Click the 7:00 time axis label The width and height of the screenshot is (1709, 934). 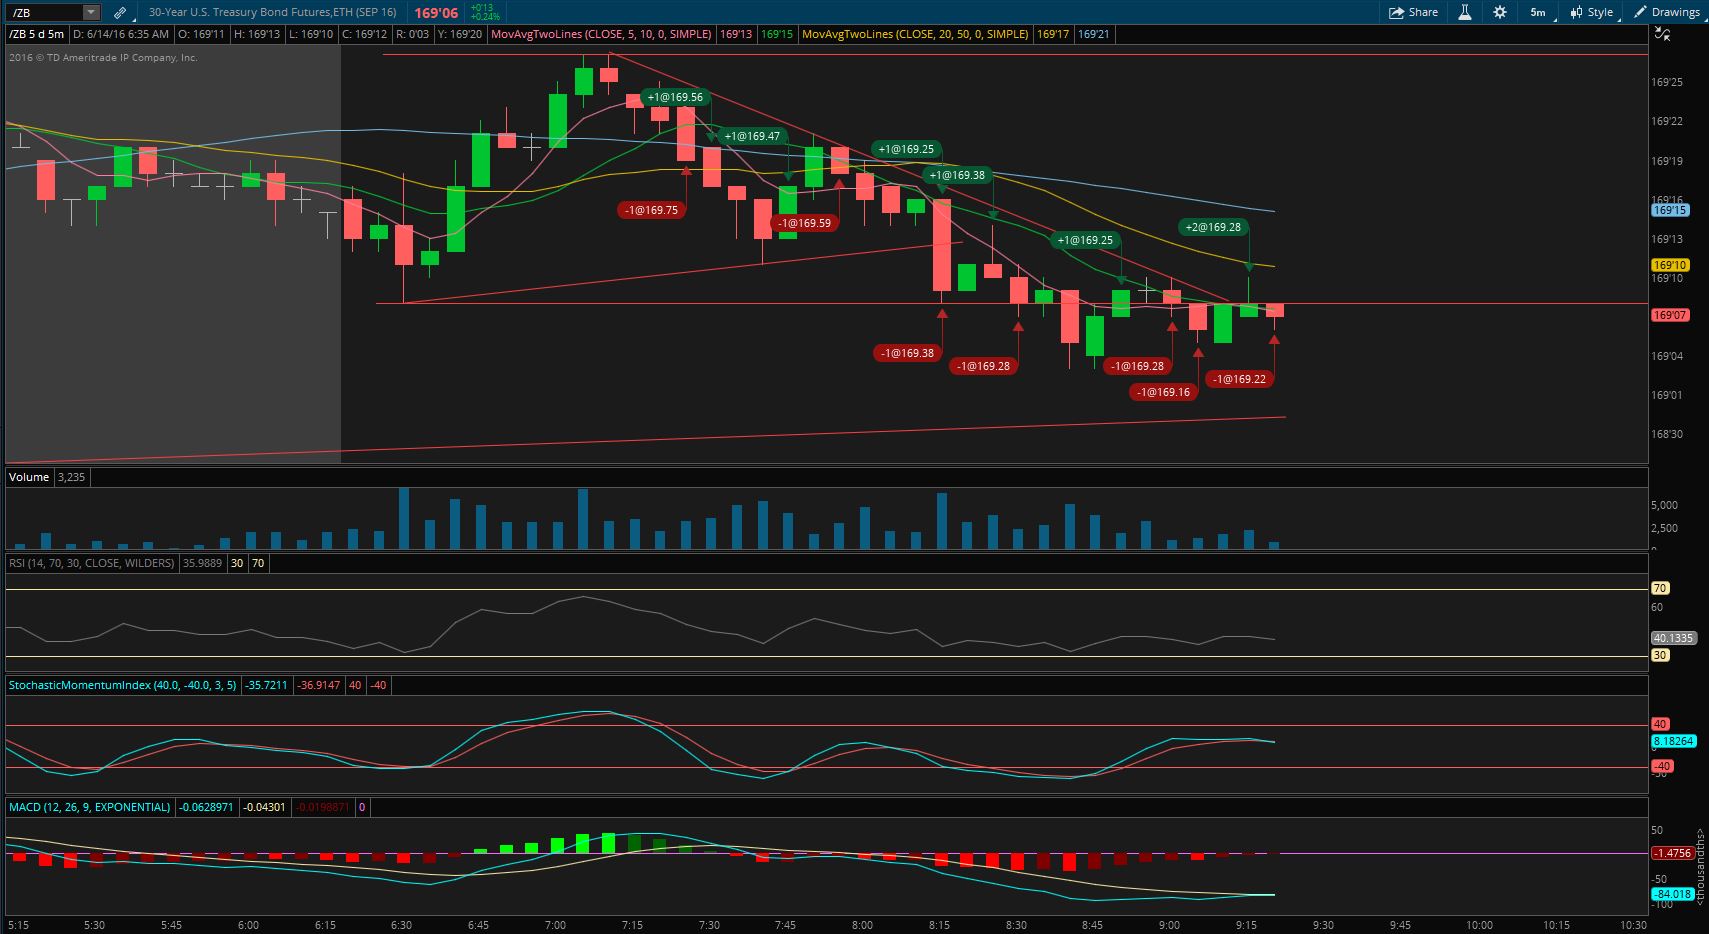click(555, 925)
